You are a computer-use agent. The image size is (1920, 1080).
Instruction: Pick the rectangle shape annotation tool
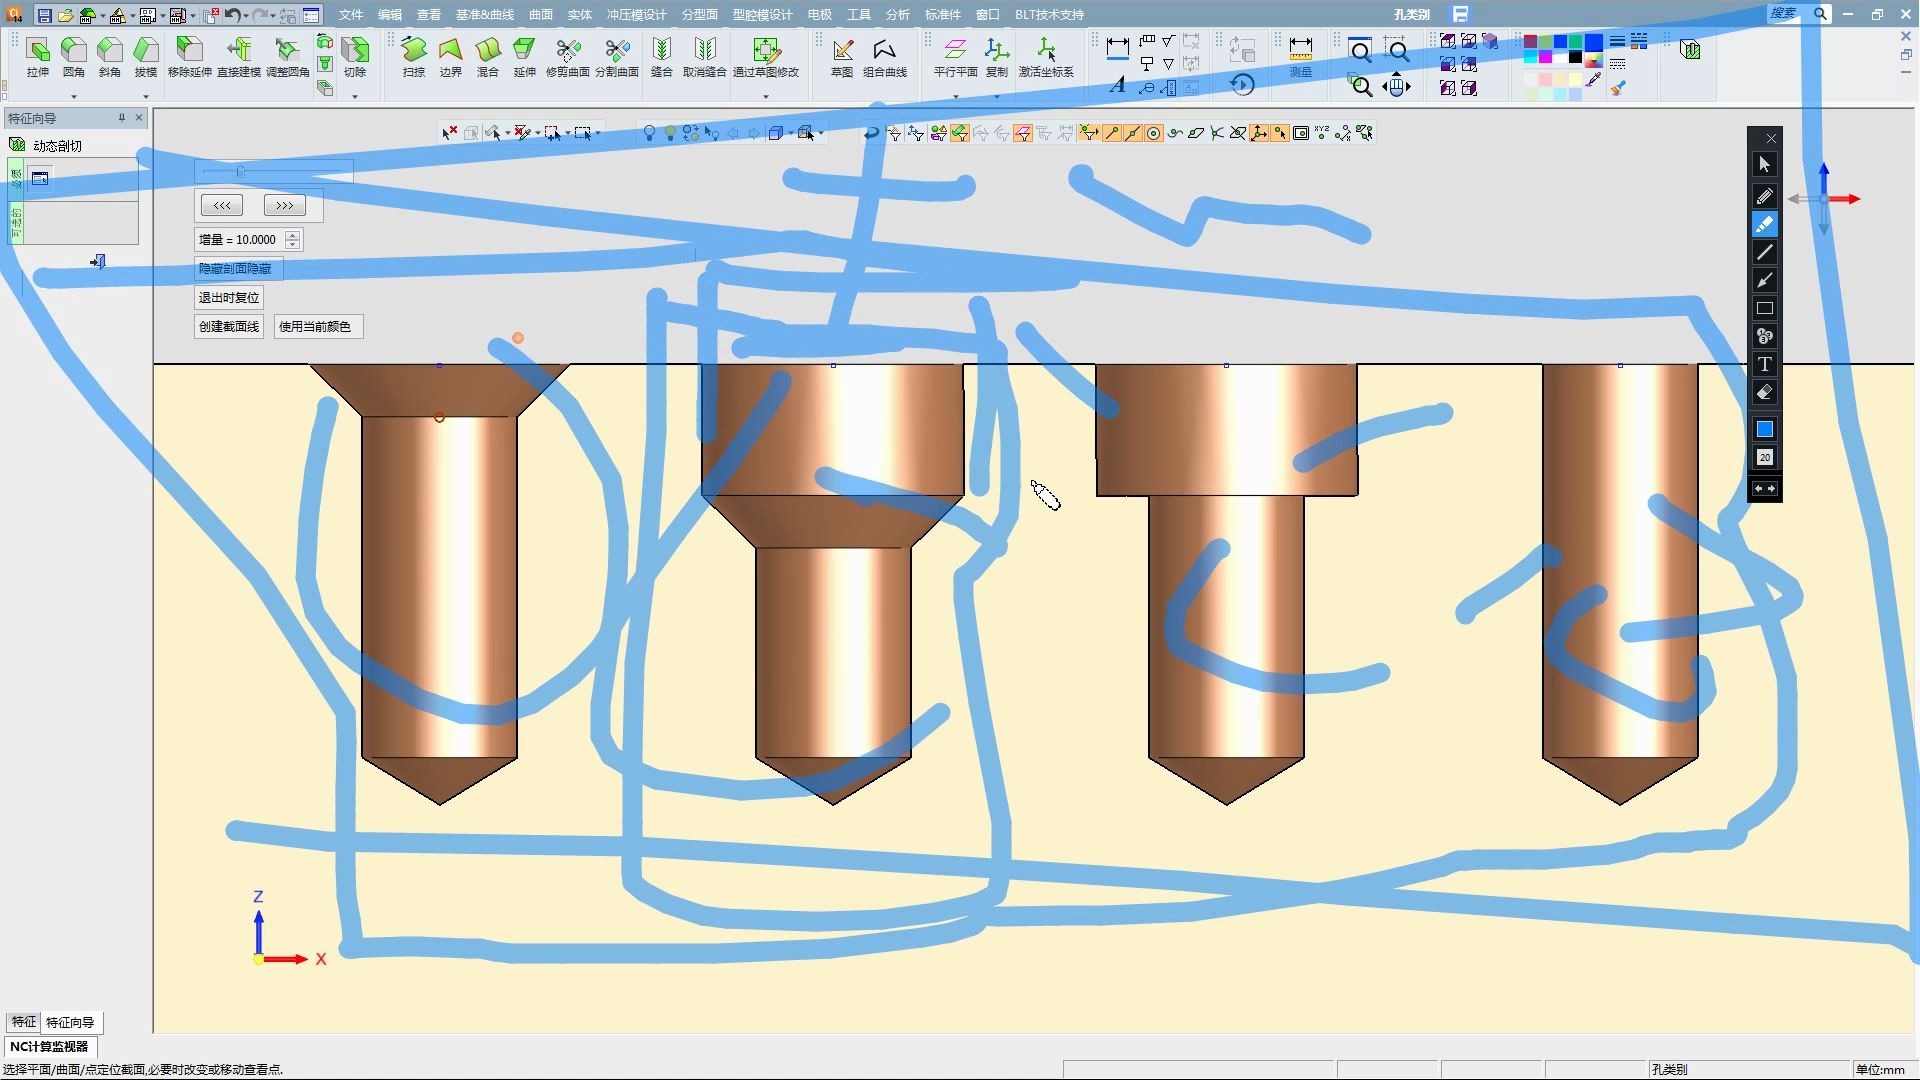tap(1764, 308)
